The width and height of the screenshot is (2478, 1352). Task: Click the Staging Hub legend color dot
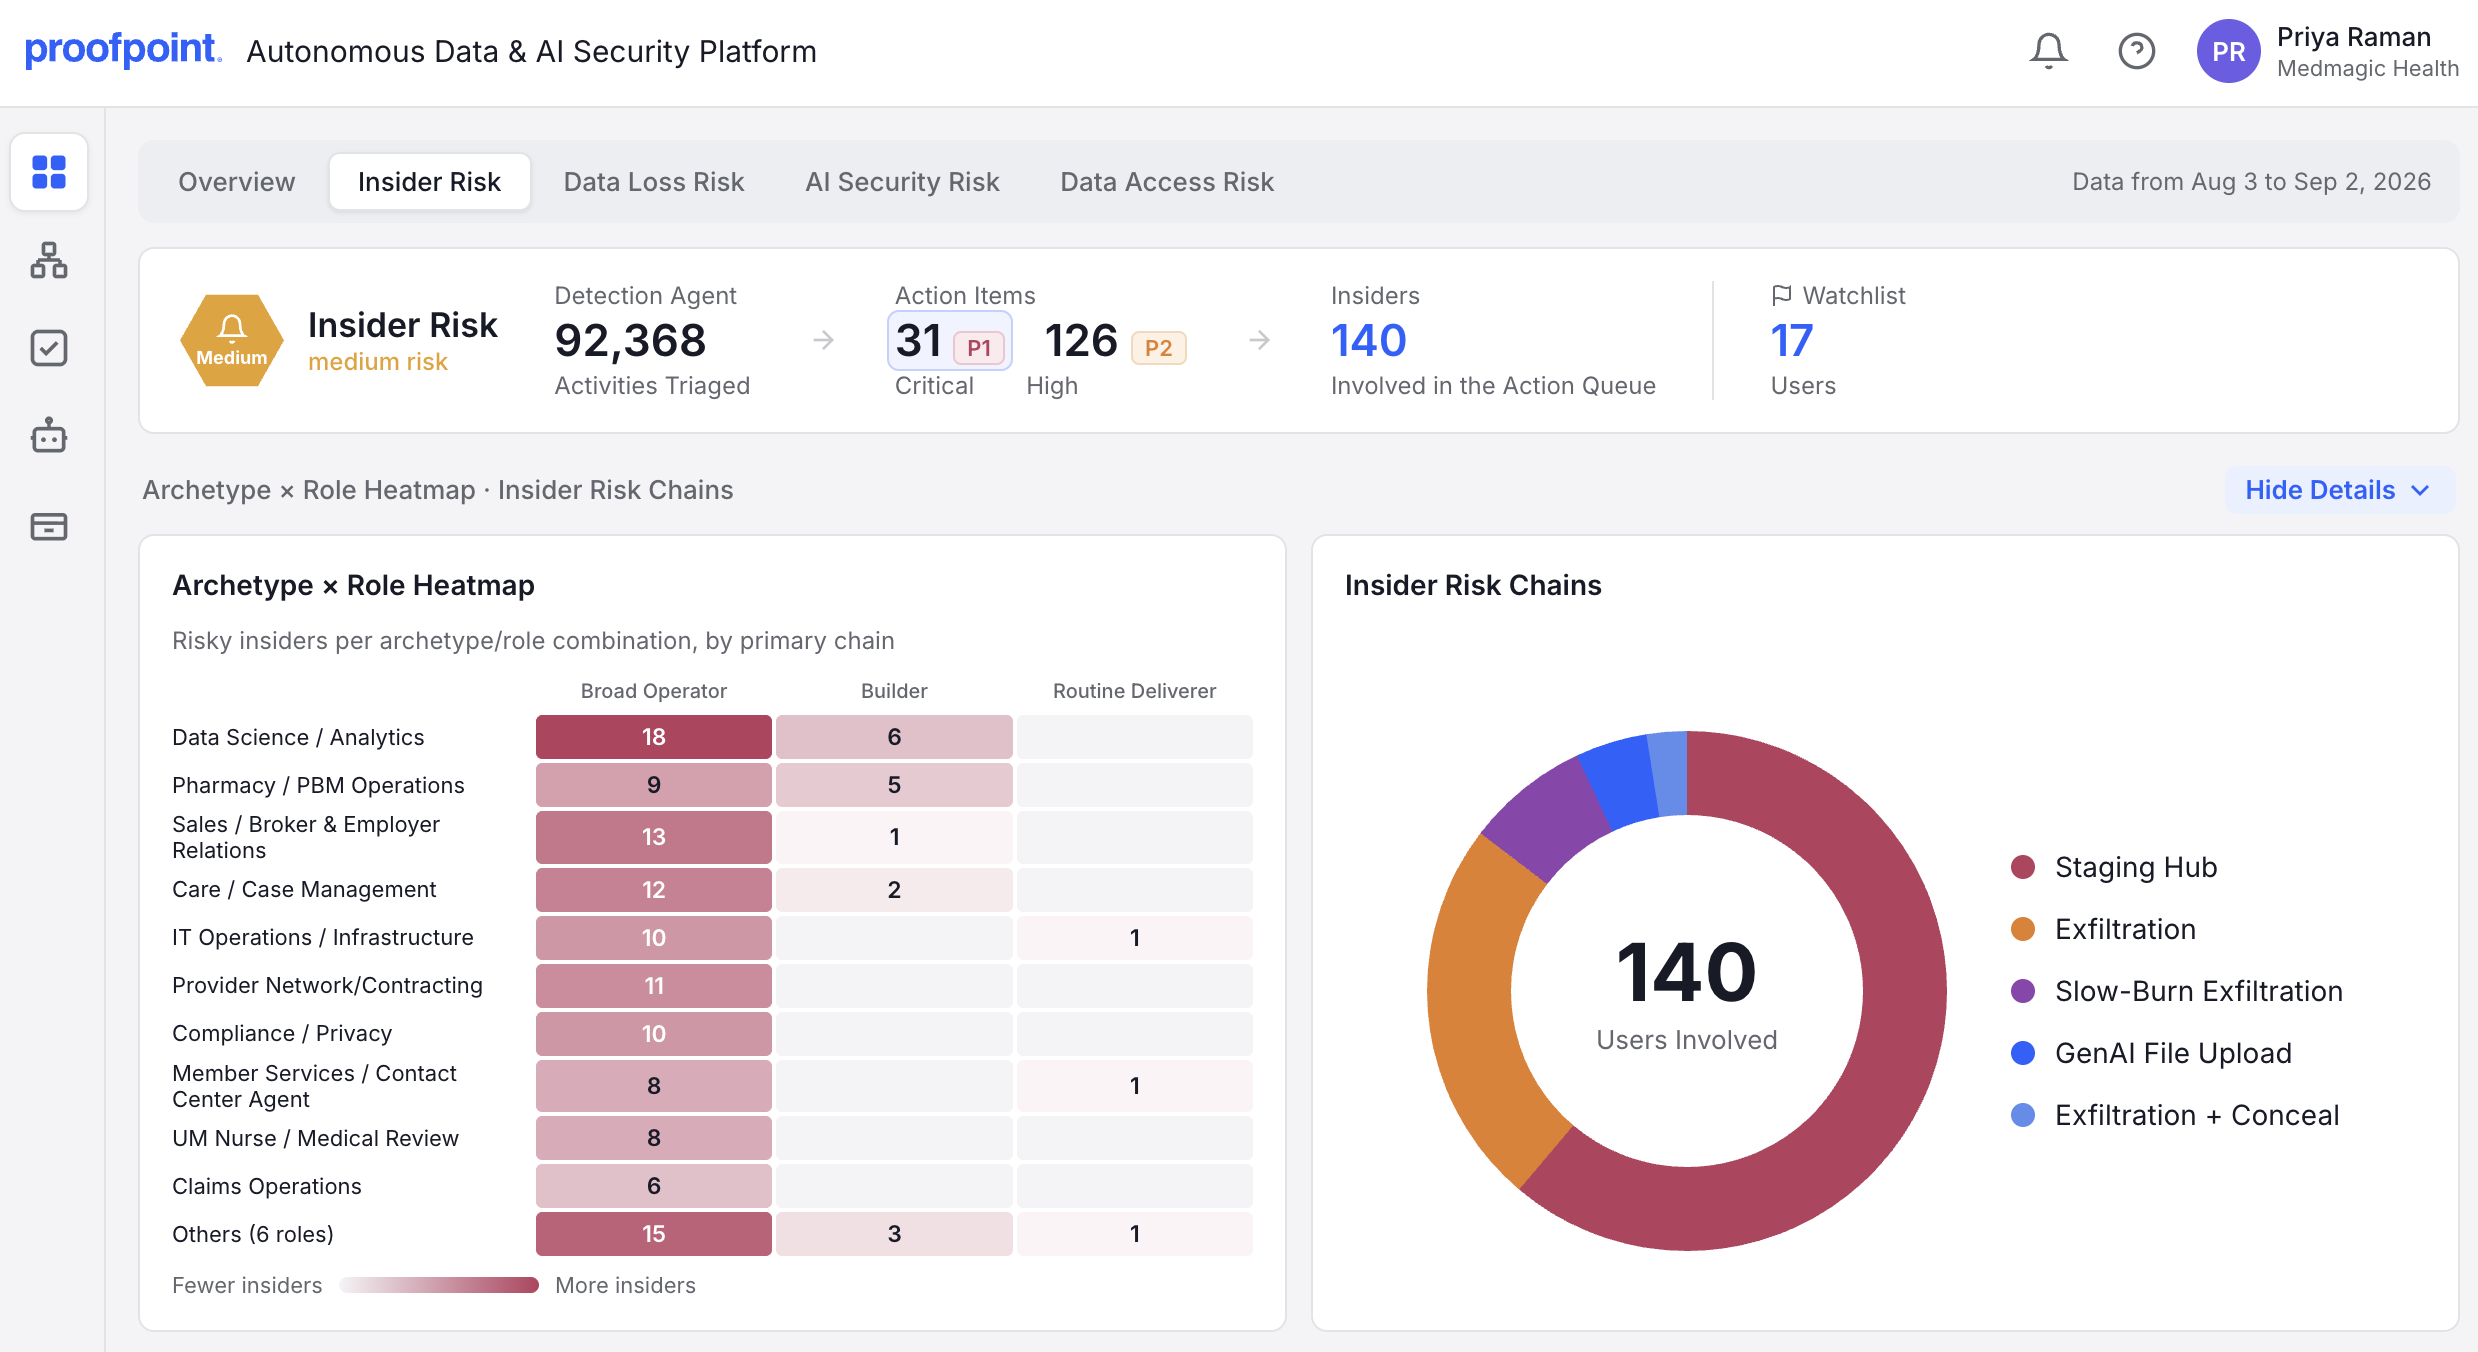point(2023,867)
